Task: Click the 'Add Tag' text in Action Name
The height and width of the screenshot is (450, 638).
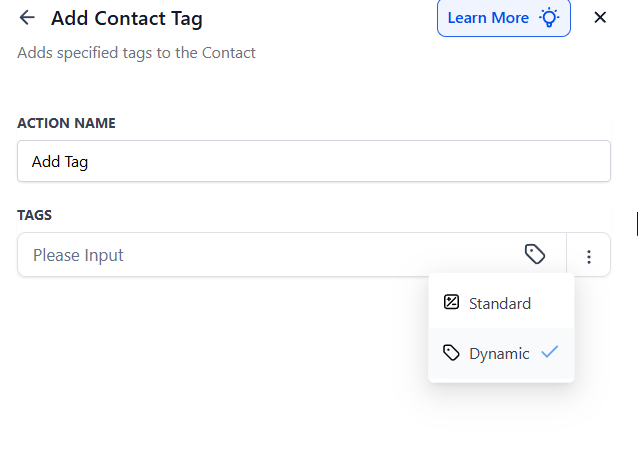Action: point(60,161)
